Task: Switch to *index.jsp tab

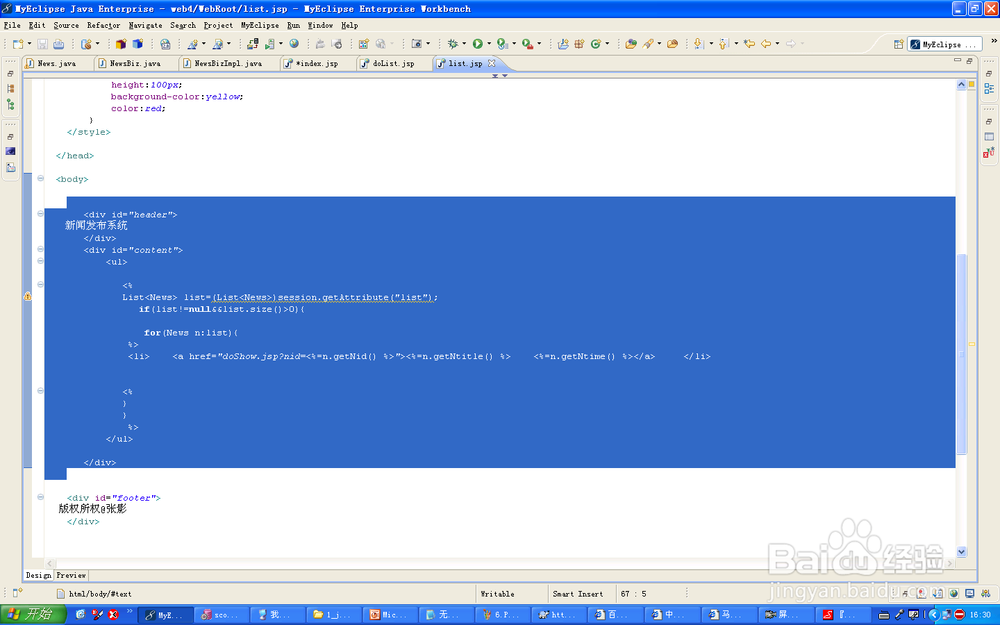Action: (x=316, y=63)
